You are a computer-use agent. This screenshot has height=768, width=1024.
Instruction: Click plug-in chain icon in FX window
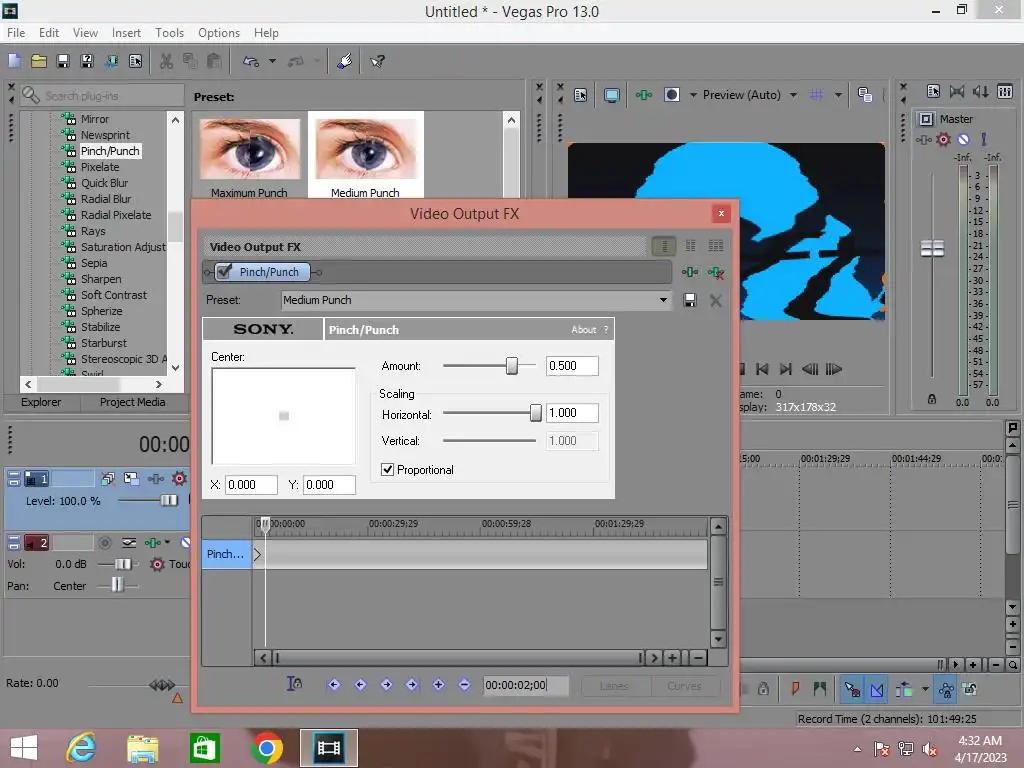click(x=690, y=272)
